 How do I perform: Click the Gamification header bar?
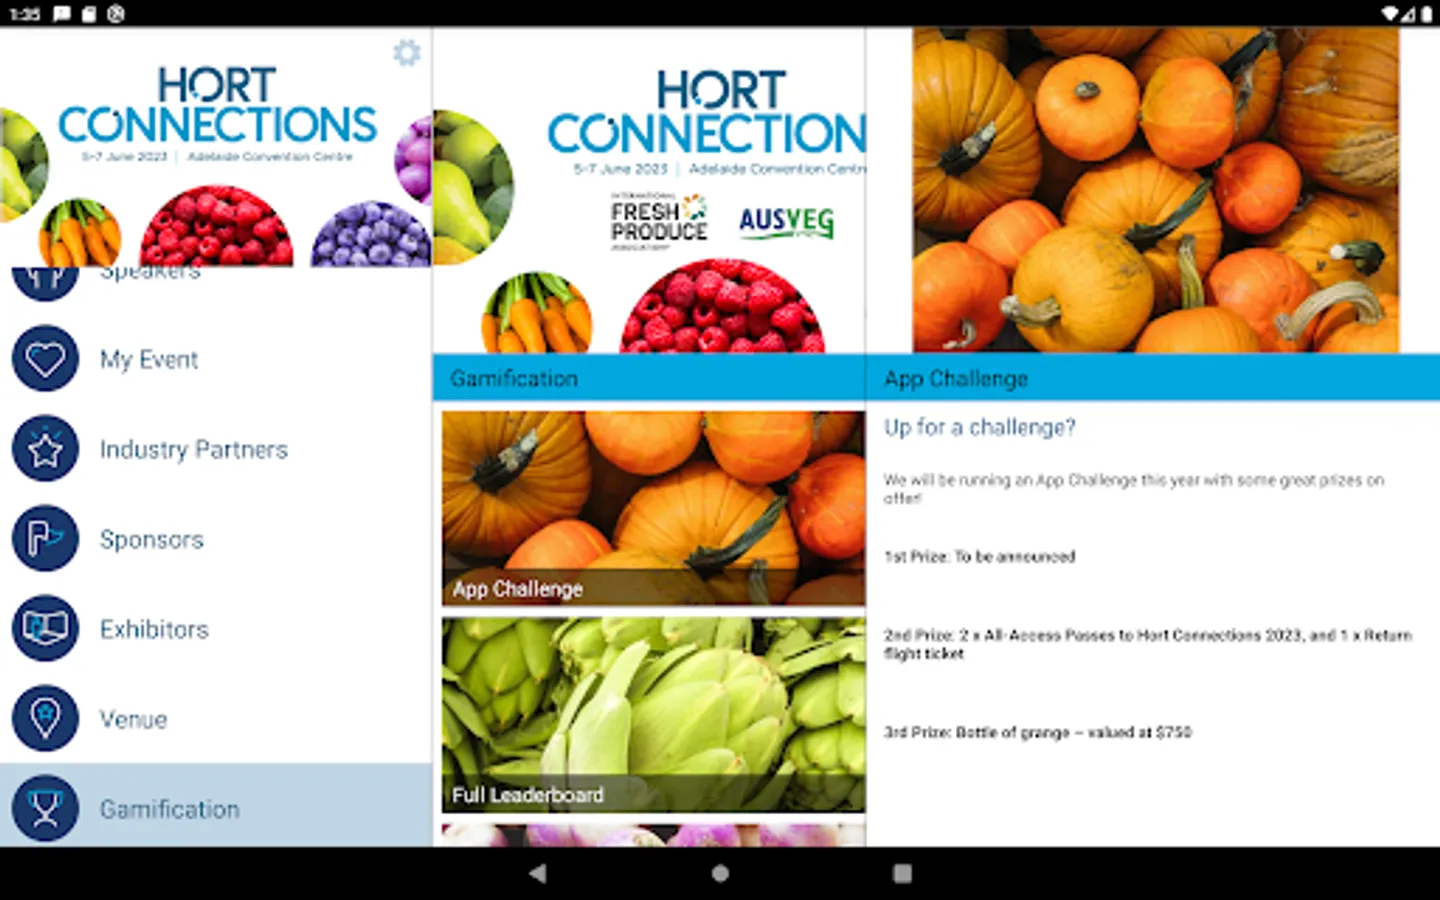(x=649, y=378)
